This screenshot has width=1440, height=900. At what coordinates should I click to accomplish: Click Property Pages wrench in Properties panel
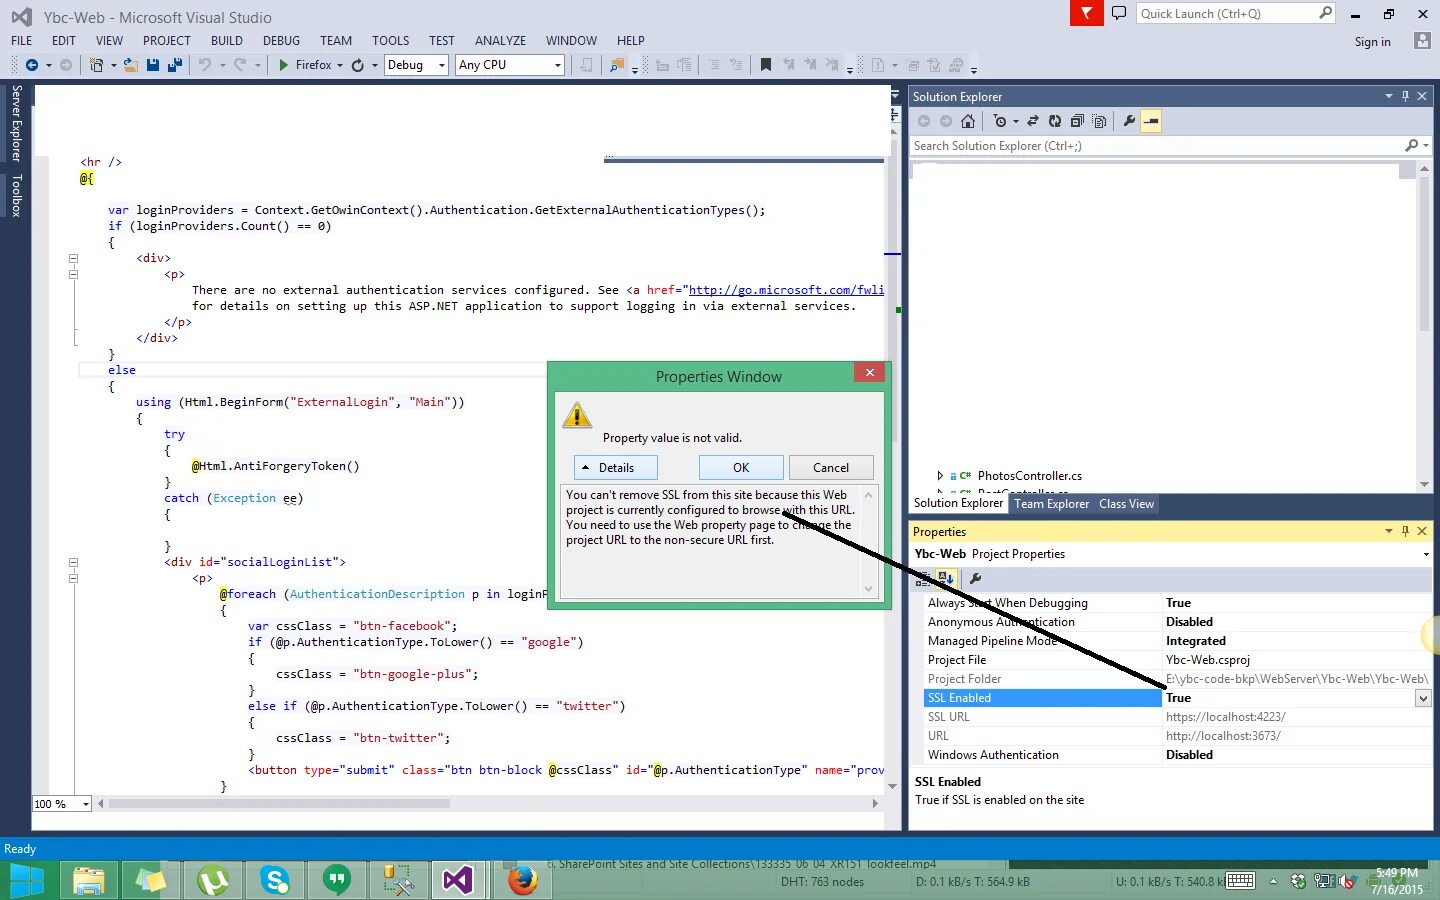pyautogui.click(x=976, y=578)
